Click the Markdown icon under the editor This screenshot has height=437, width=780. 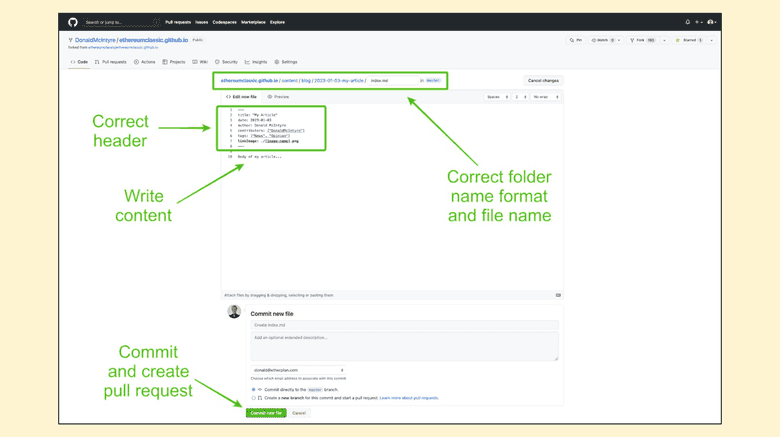[x=558, y=295]
